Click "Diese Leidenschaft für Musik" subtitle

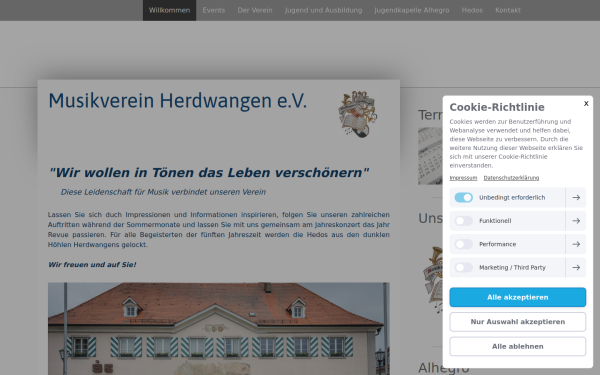[163, 192]
